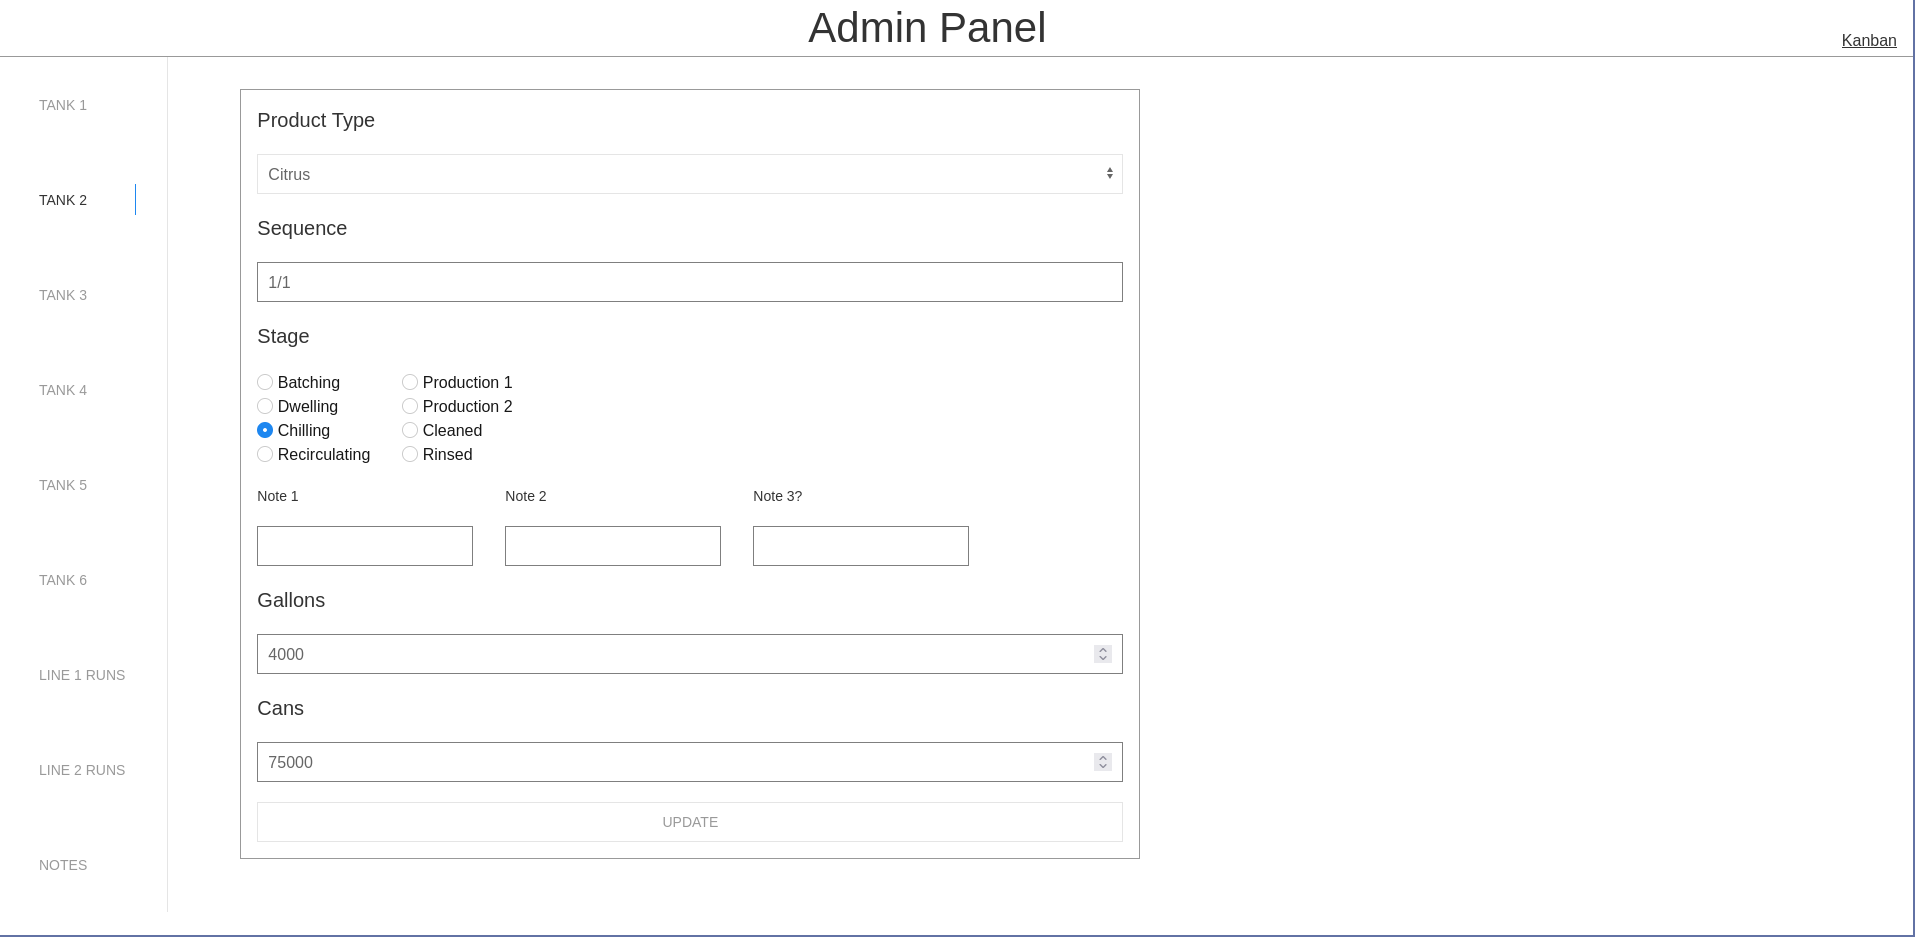
Task: Click the Gallons stepper arrows
Action: click(x=1102, y=654)
